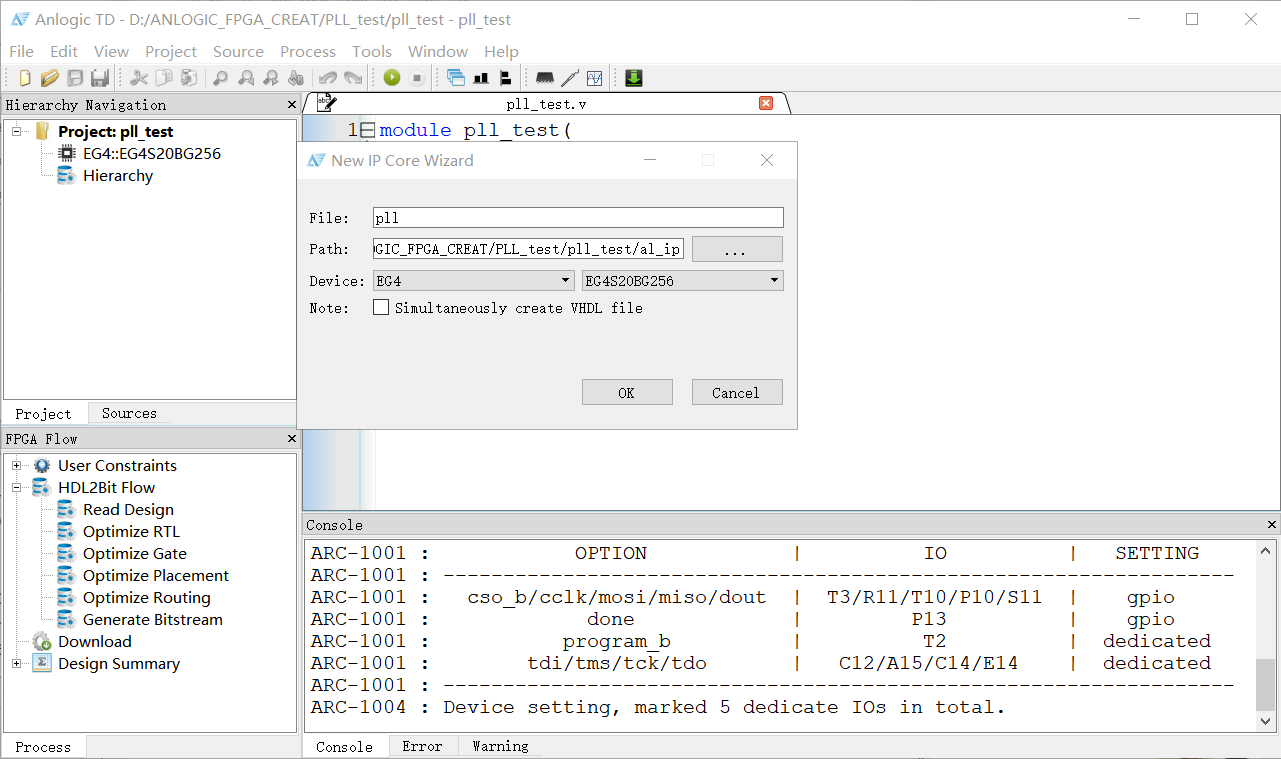
Task: Click the Find magnifier toolbar icon
Action: point(220,78)
